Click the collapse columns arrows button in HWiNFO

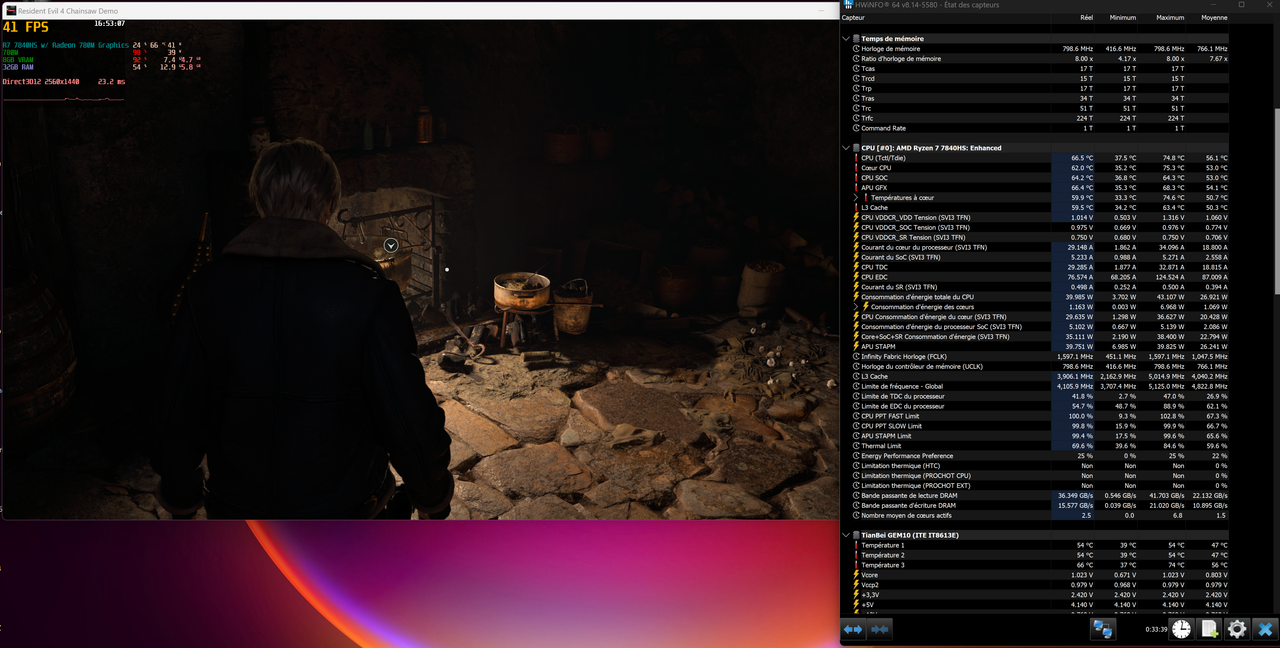(880, 629)
